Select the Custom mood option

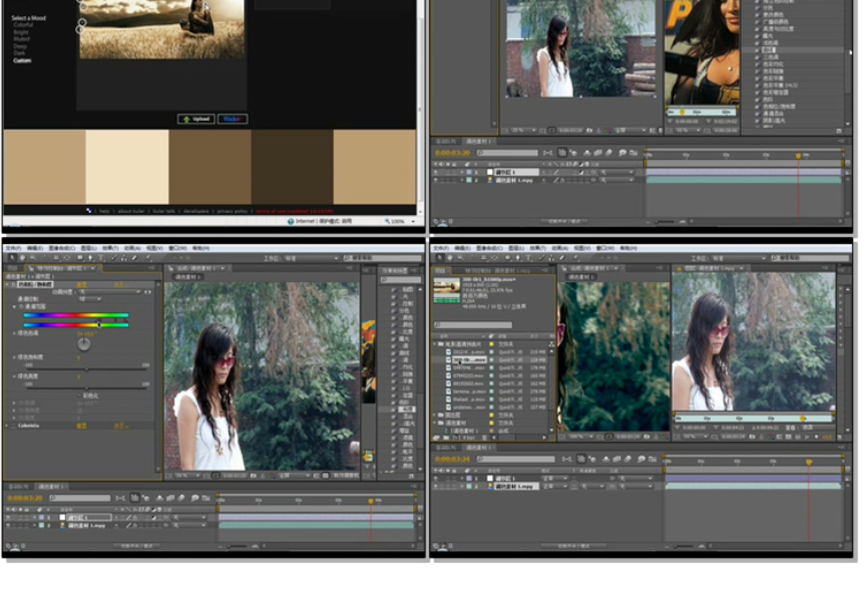[x=22, y=61]
